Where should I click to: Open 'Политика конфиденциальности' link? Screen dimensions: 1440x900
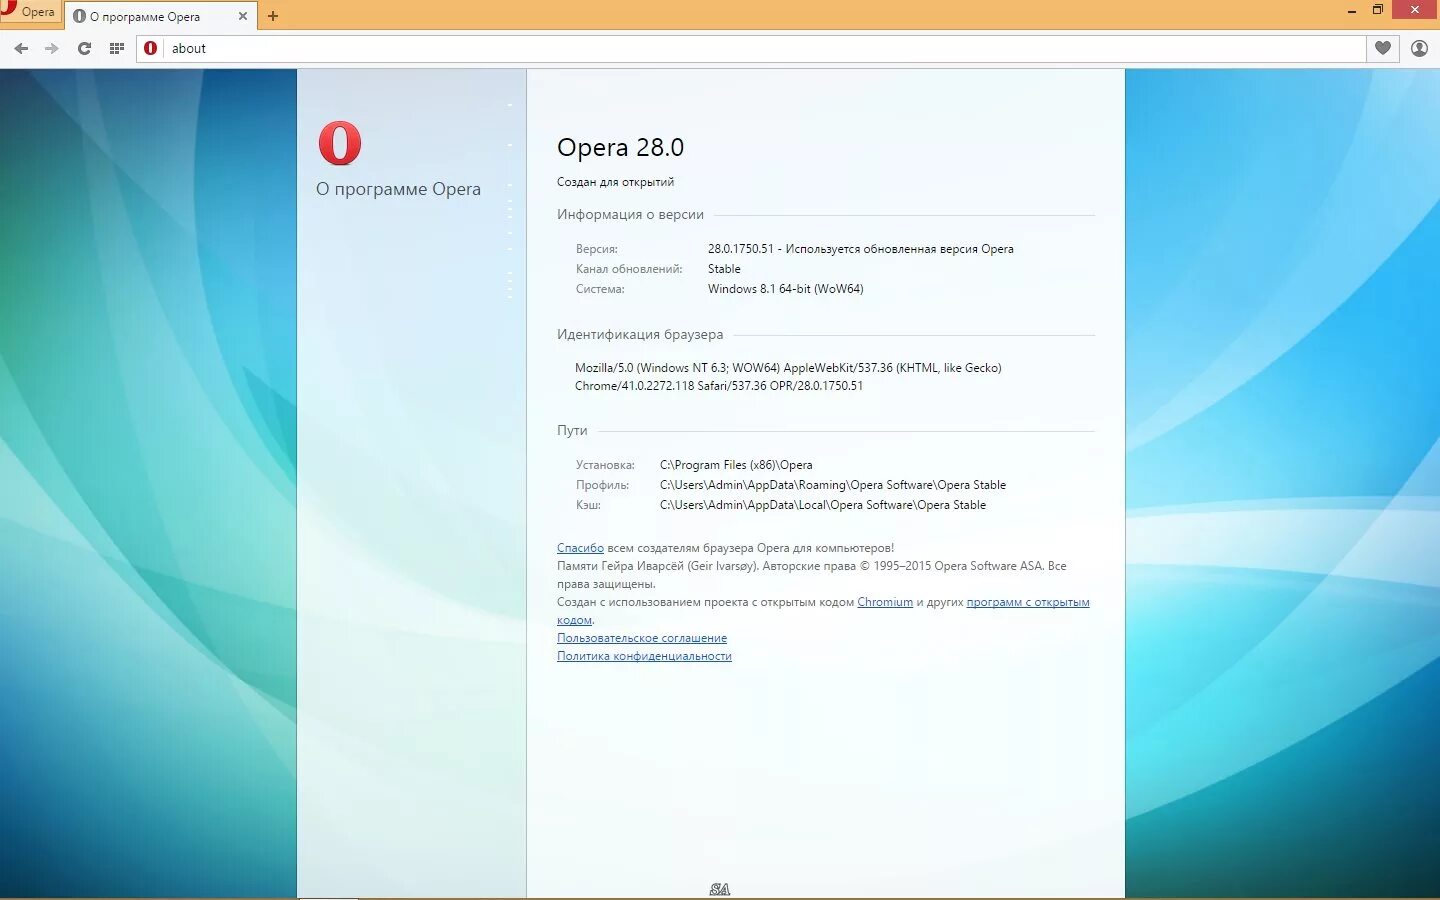point(644,656)
